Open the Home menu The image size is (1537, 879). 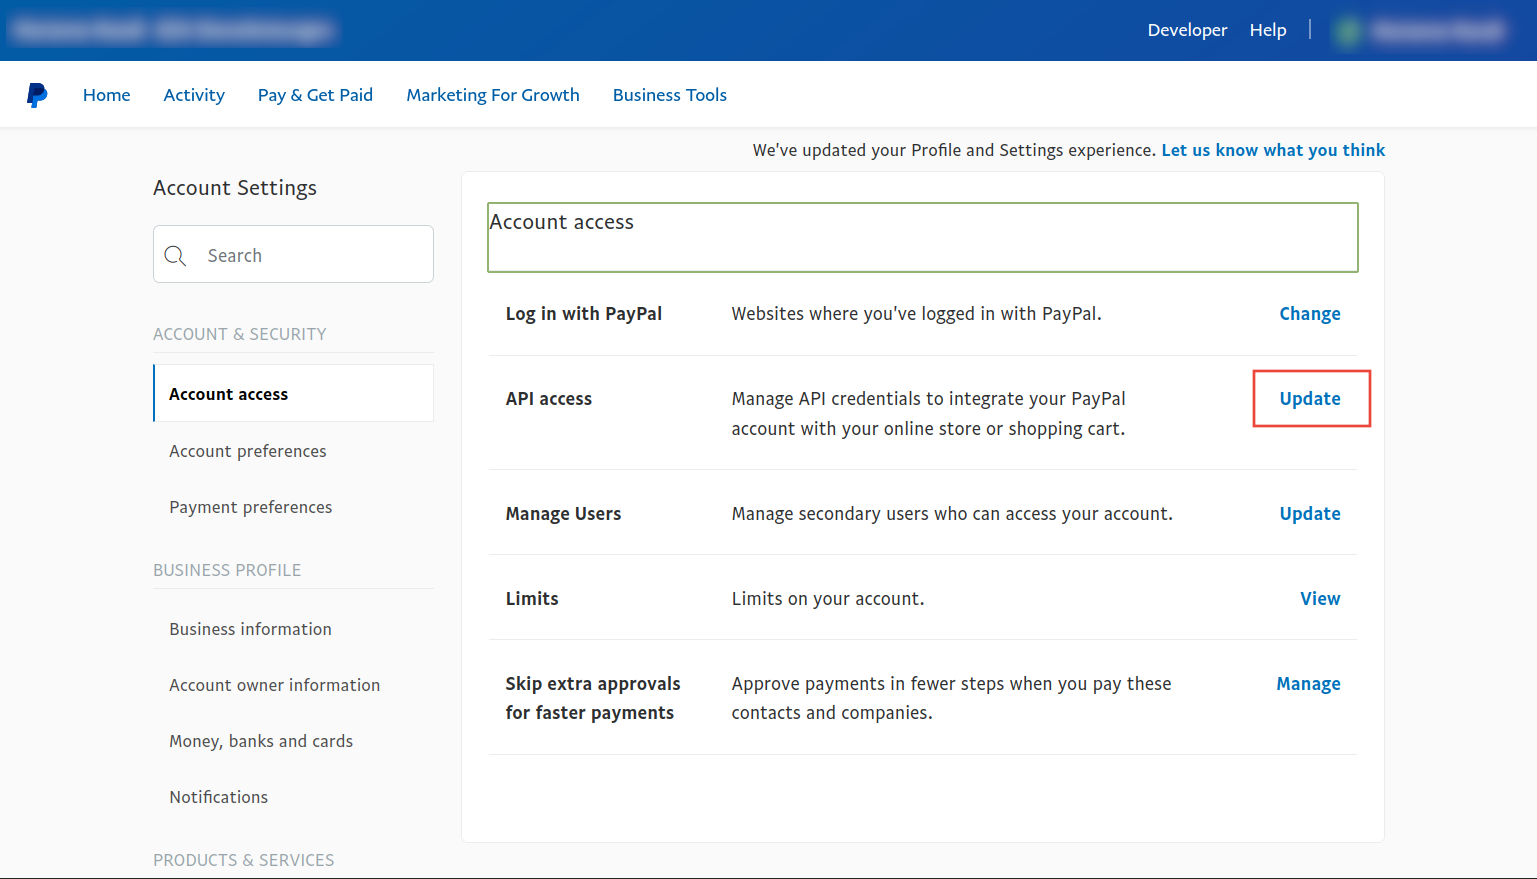107,95
